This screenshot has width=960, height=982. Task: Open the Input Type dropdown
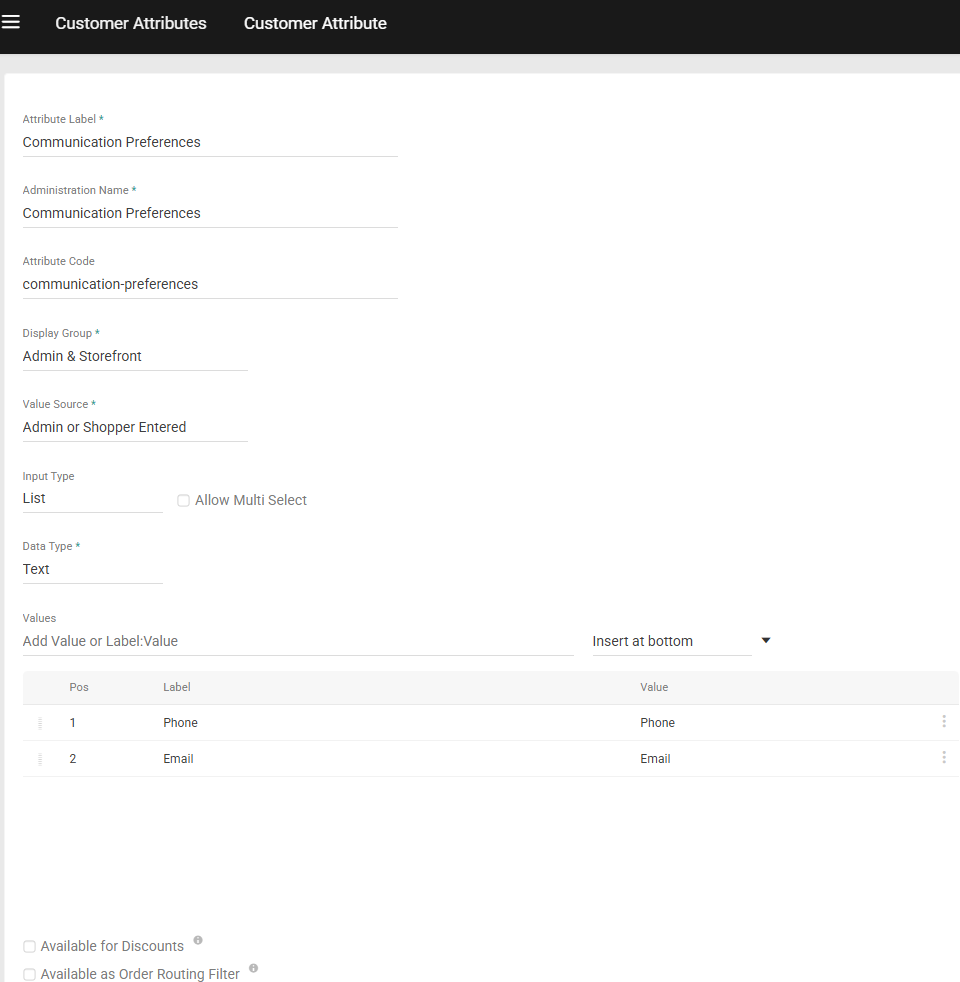(92, 499)
